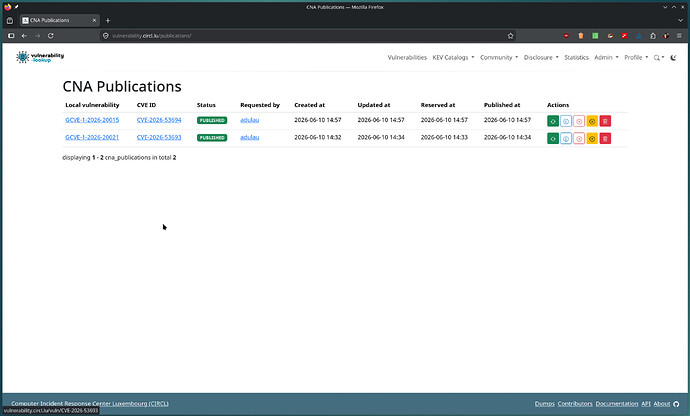Open requester adulau link in first row
Viewport: 690px width, 416px height.
tap(250, 120)
